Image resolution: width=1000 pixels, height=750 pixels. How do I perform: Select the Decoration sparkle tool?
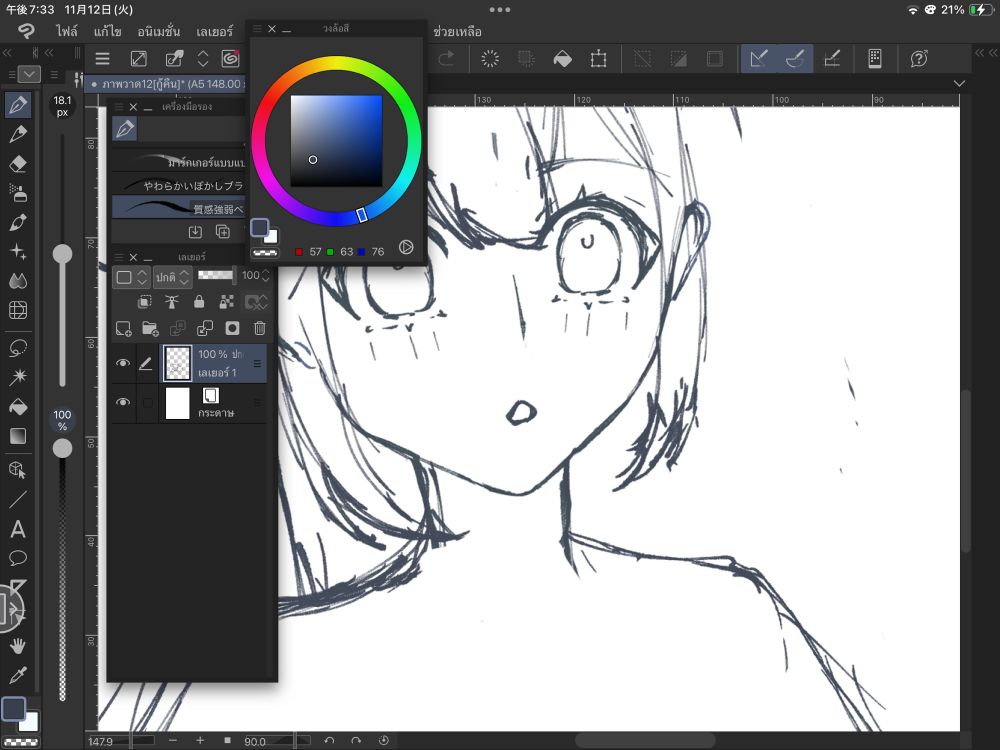(x=18, y=251)
